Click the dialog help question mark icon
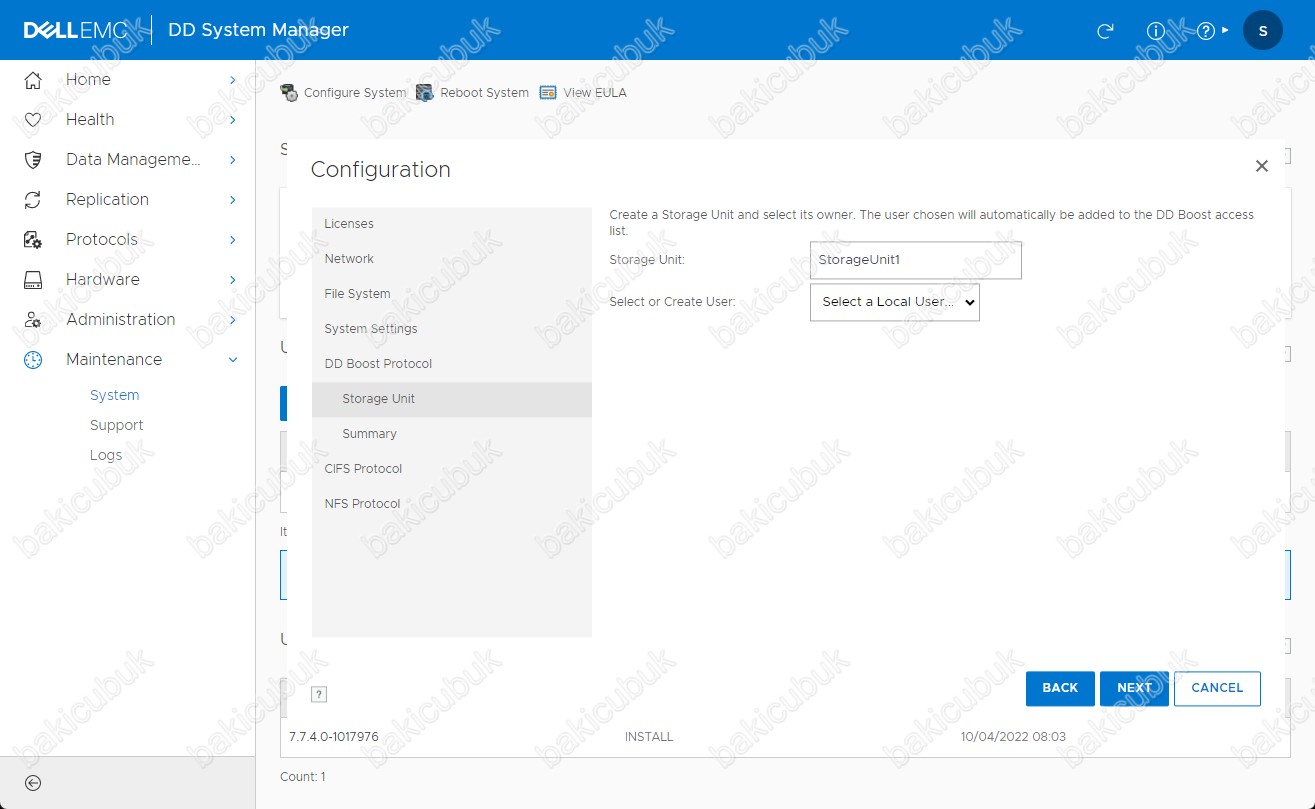The height and width of the screenshot is (809, 1315). point(319,695)
